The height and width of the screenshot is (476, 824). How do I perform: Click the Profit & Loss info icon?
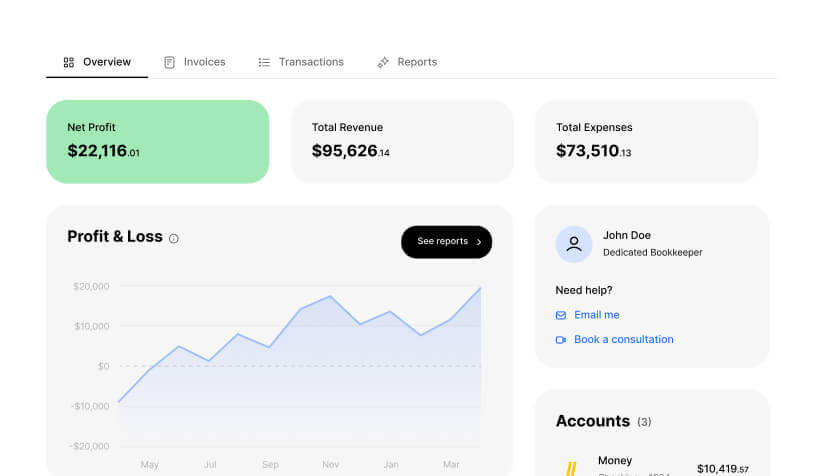point(173,239)
